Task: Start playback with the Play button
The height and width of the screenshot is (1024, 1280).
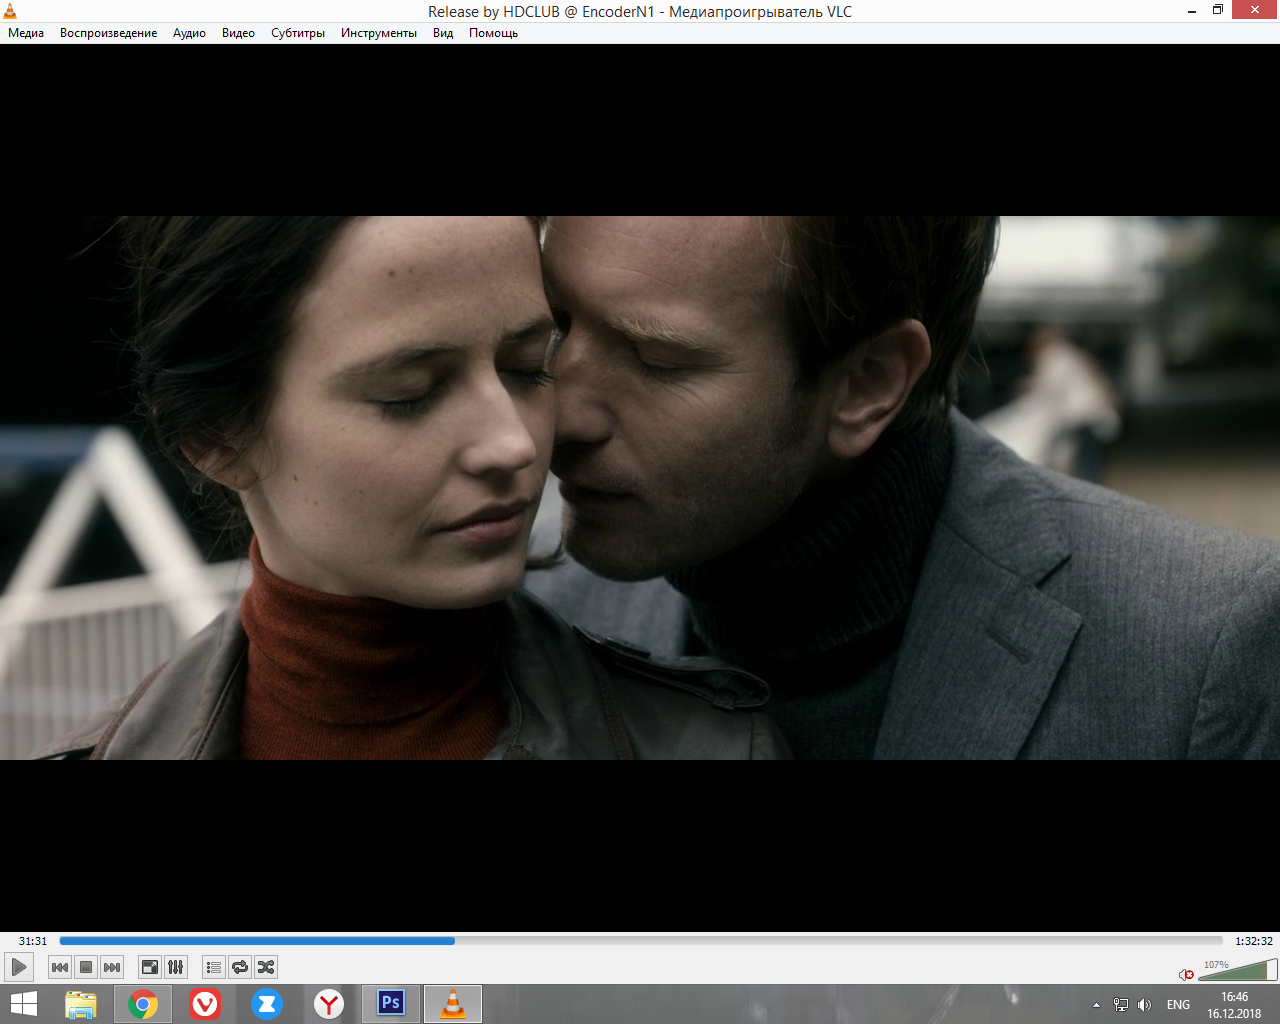Action: click(18, 967)
